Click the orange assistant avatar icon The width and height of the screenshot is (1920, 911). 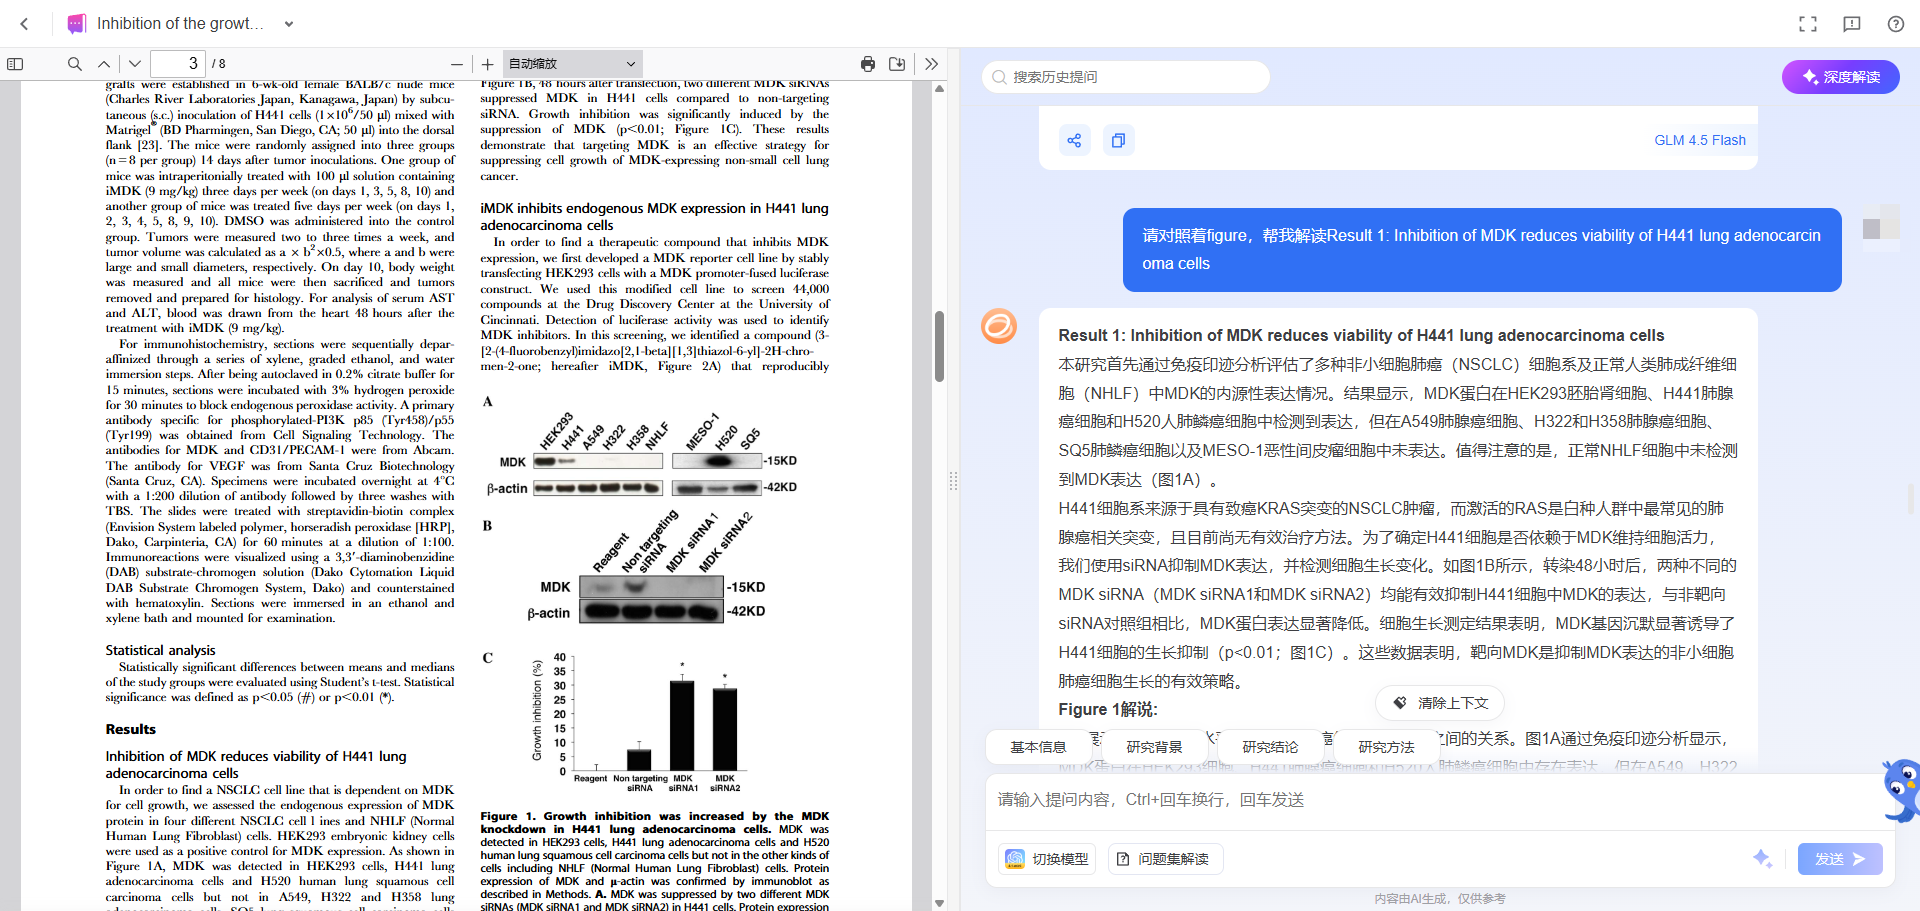[999, 326]
